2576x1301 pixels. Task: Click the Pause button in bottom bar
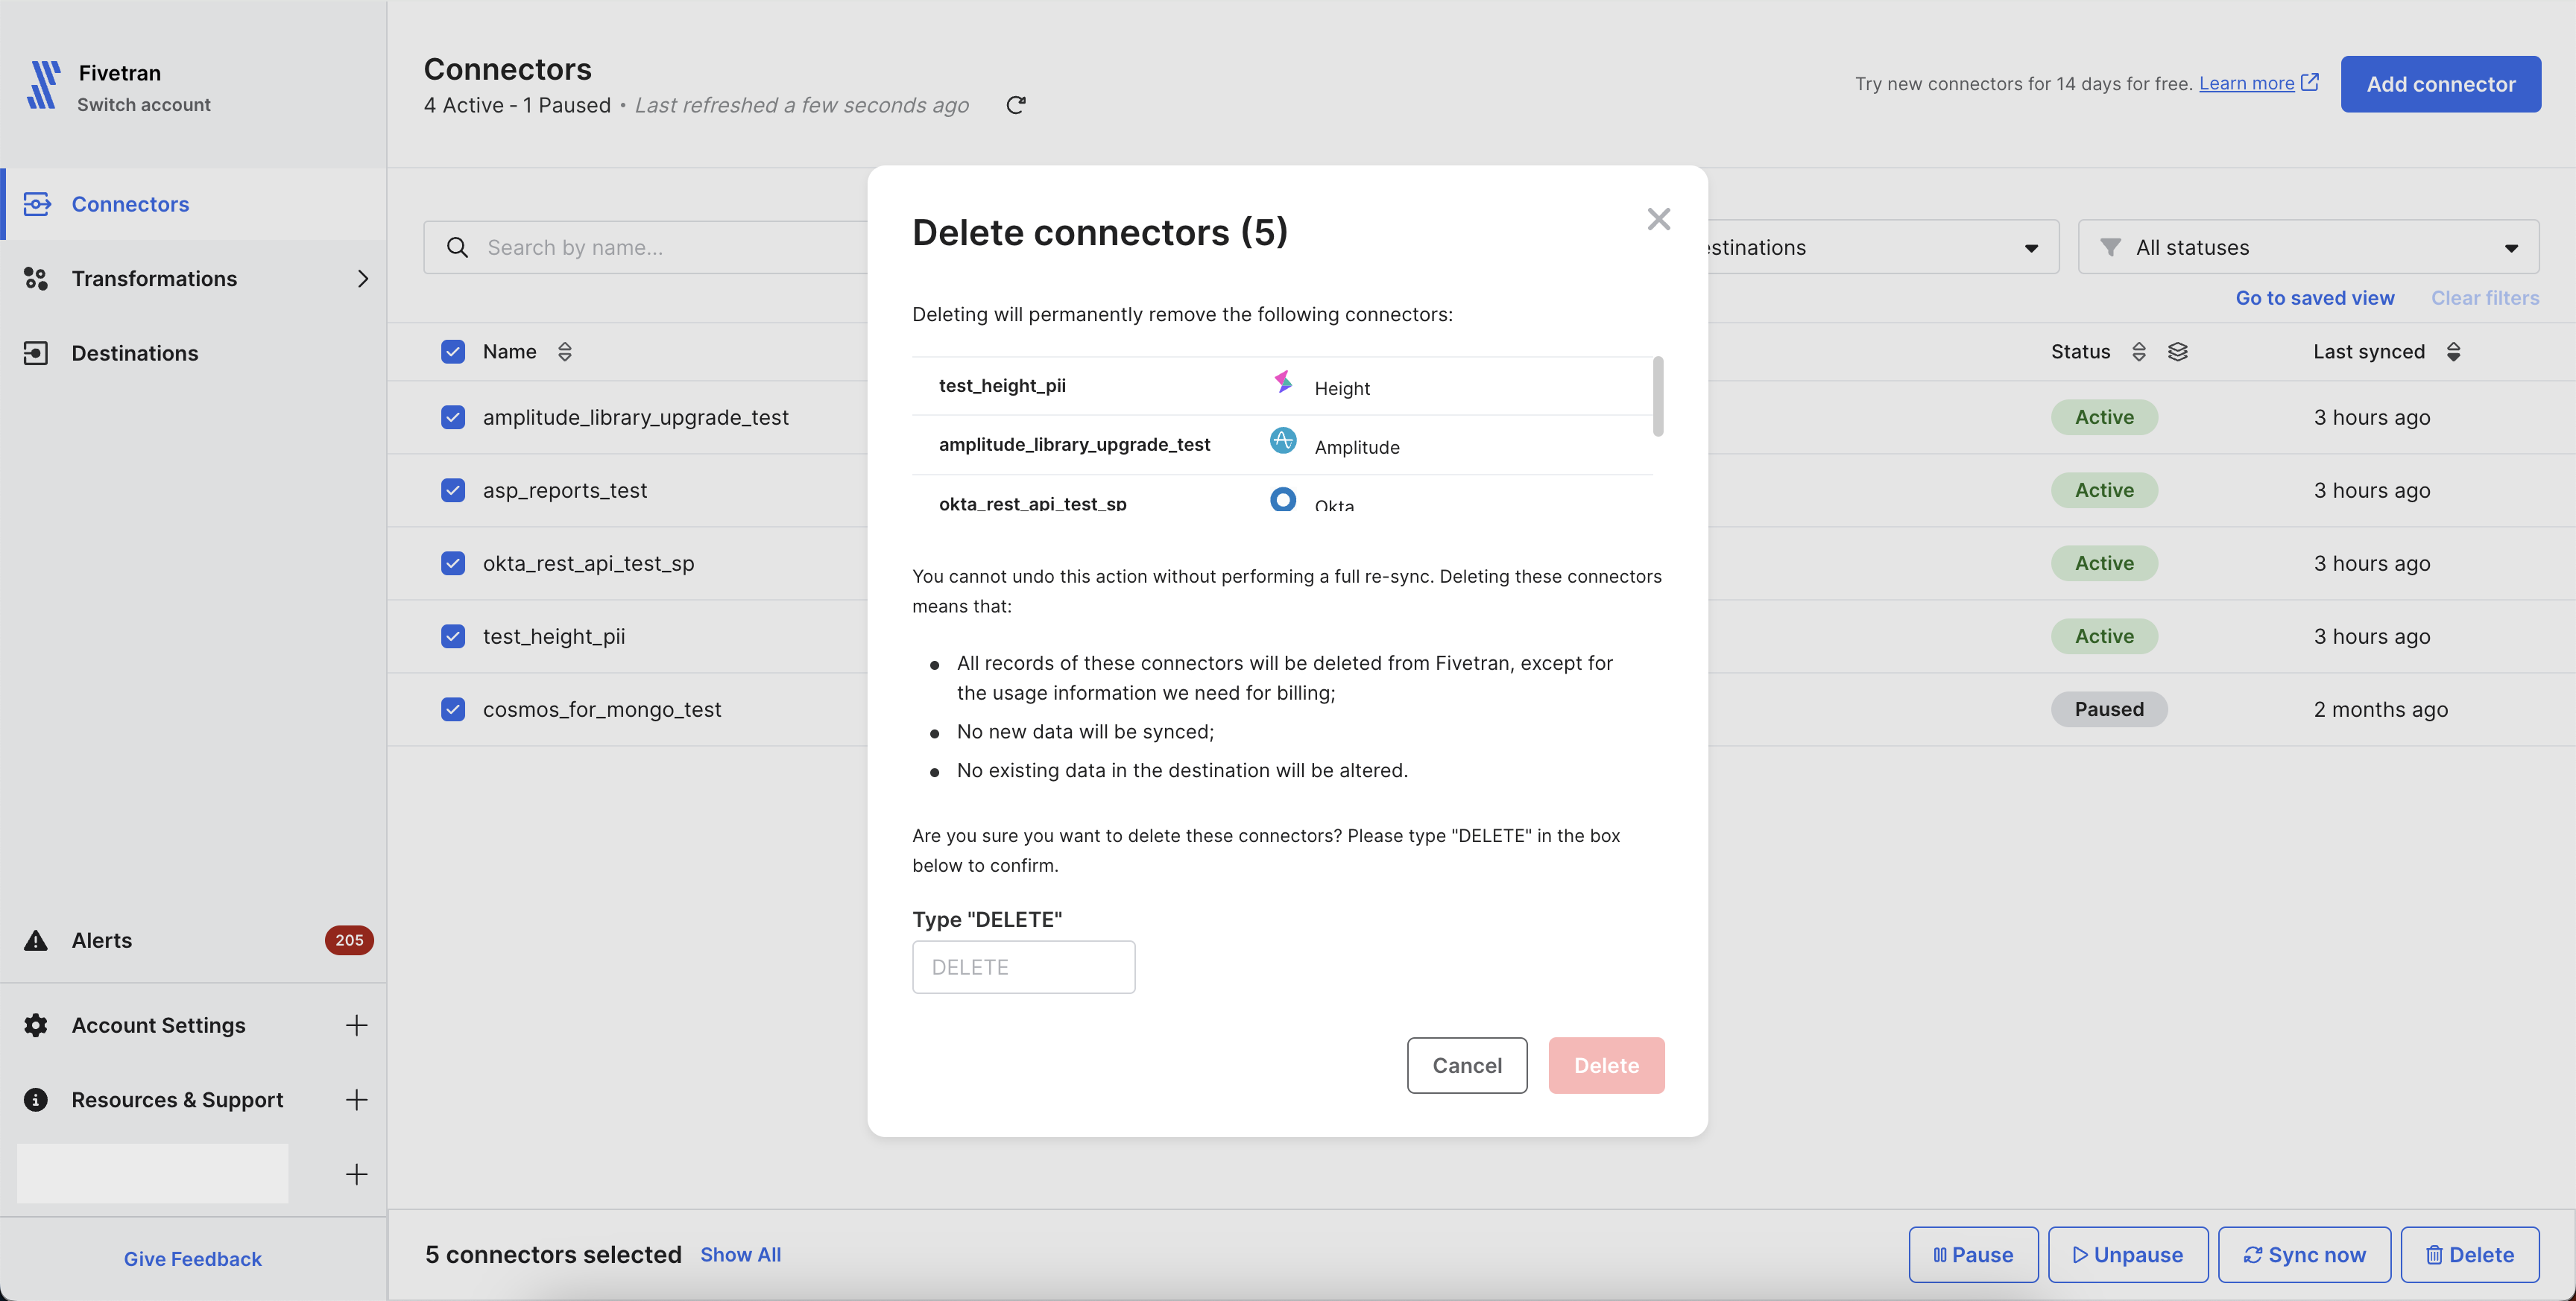click(1973, 1255)
